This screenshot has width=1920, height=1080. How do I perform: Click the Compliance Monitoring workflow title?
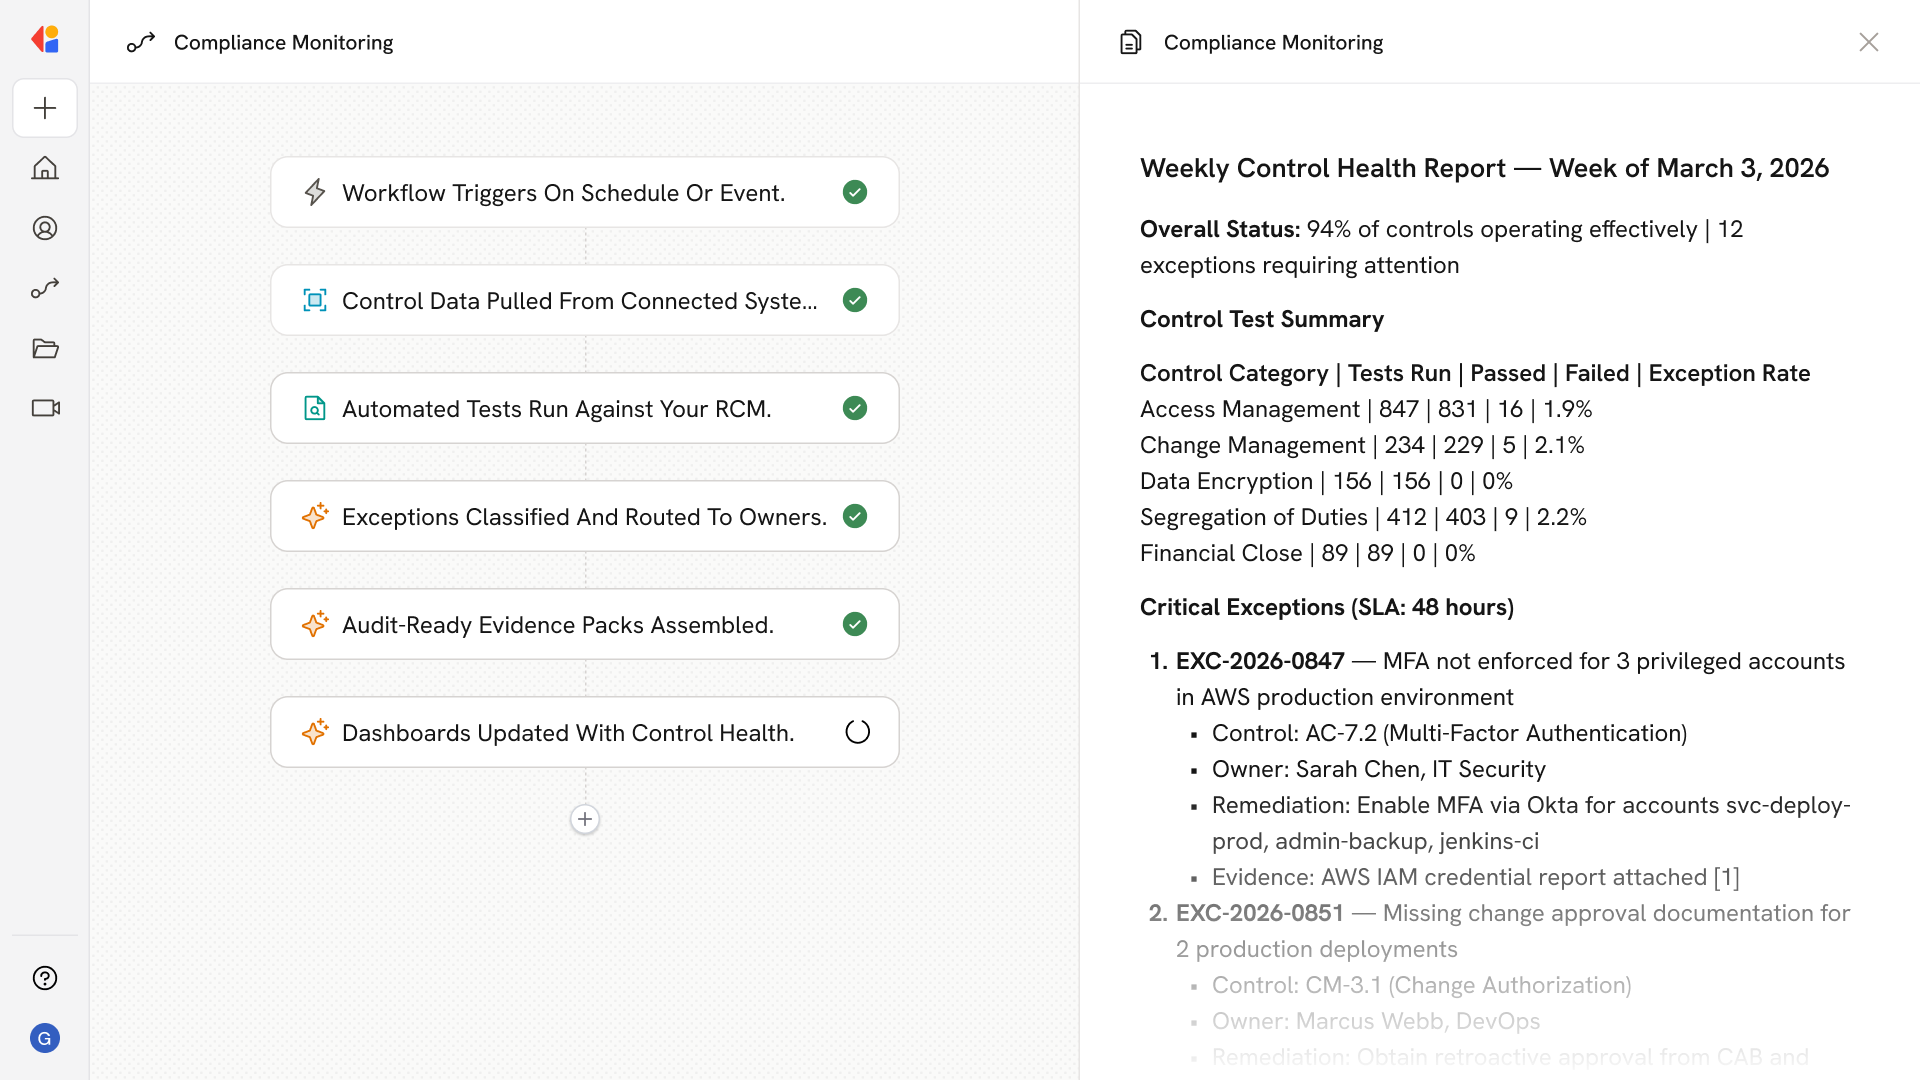pos(283,42)
